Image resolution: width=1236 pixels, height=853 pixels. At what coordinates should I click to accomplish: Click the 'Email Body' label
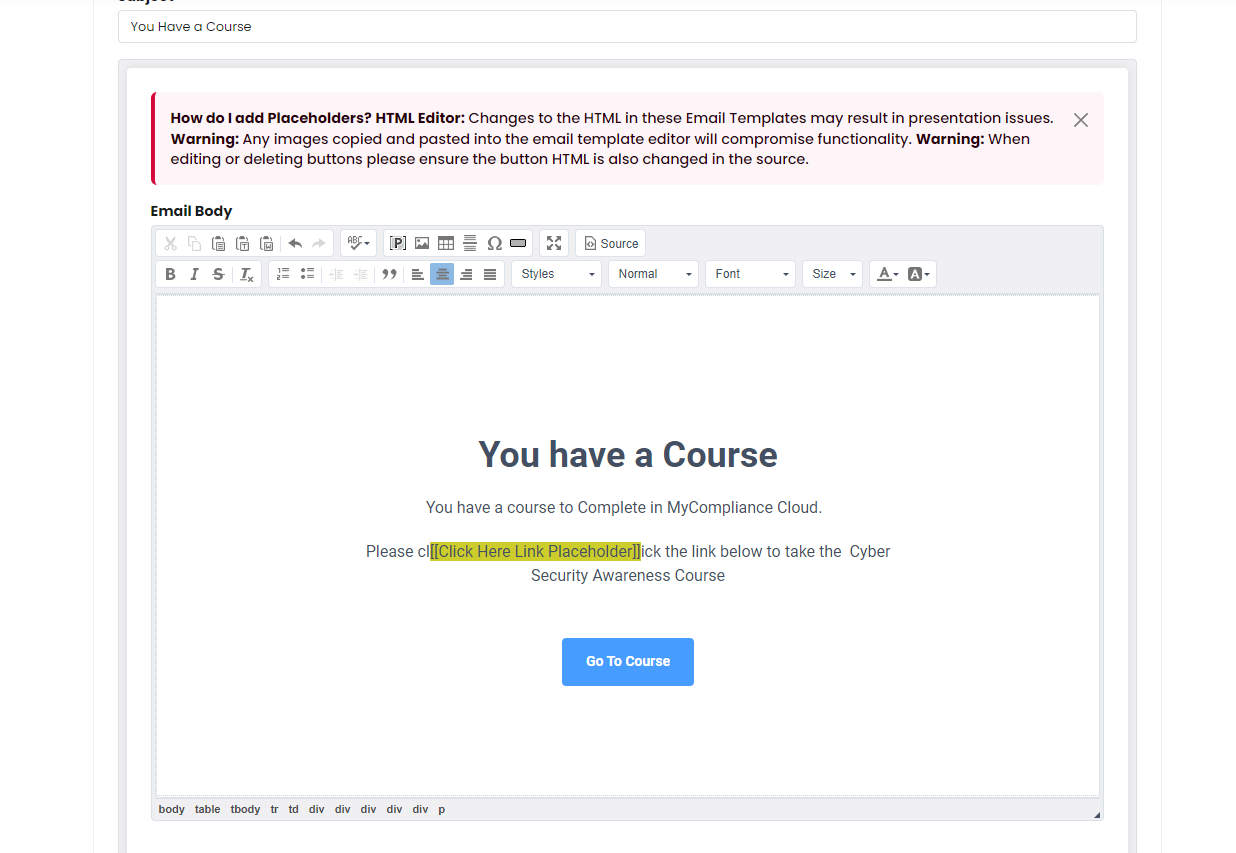pyautogui.click(x=191, y=211)
